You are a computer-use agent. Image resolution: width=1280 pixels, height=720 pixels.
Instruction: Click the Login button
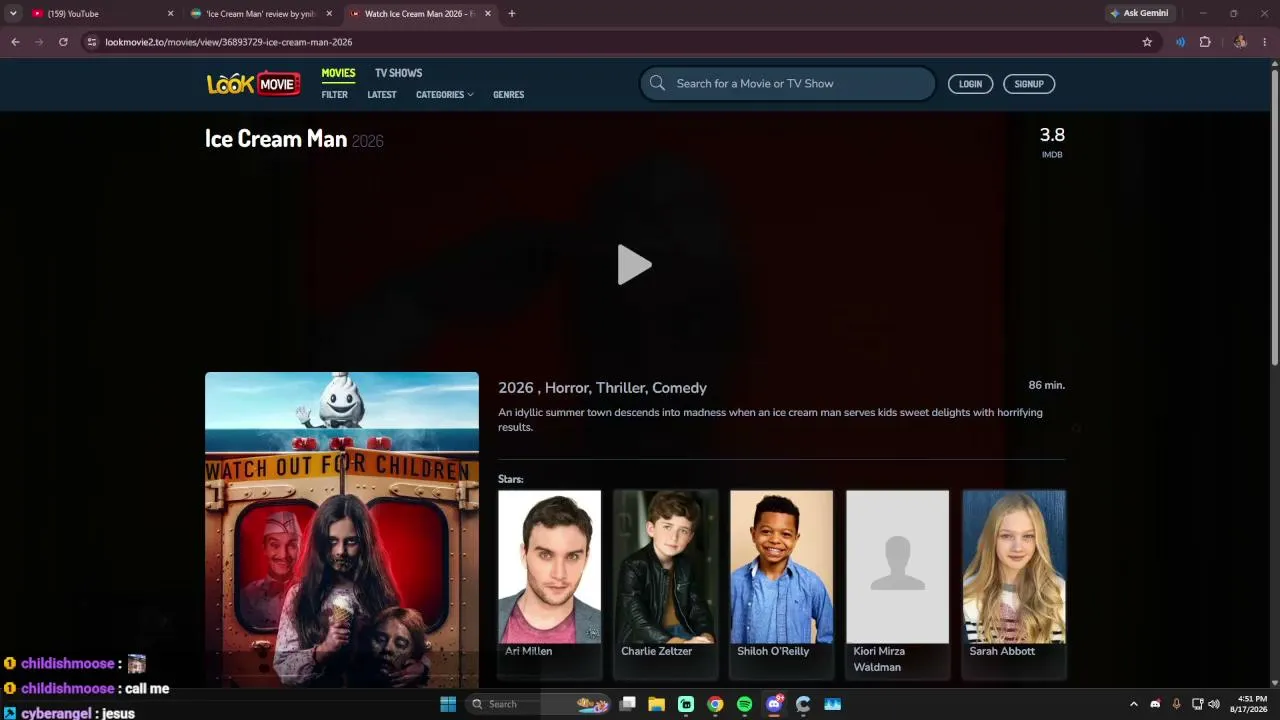(970, 84)
